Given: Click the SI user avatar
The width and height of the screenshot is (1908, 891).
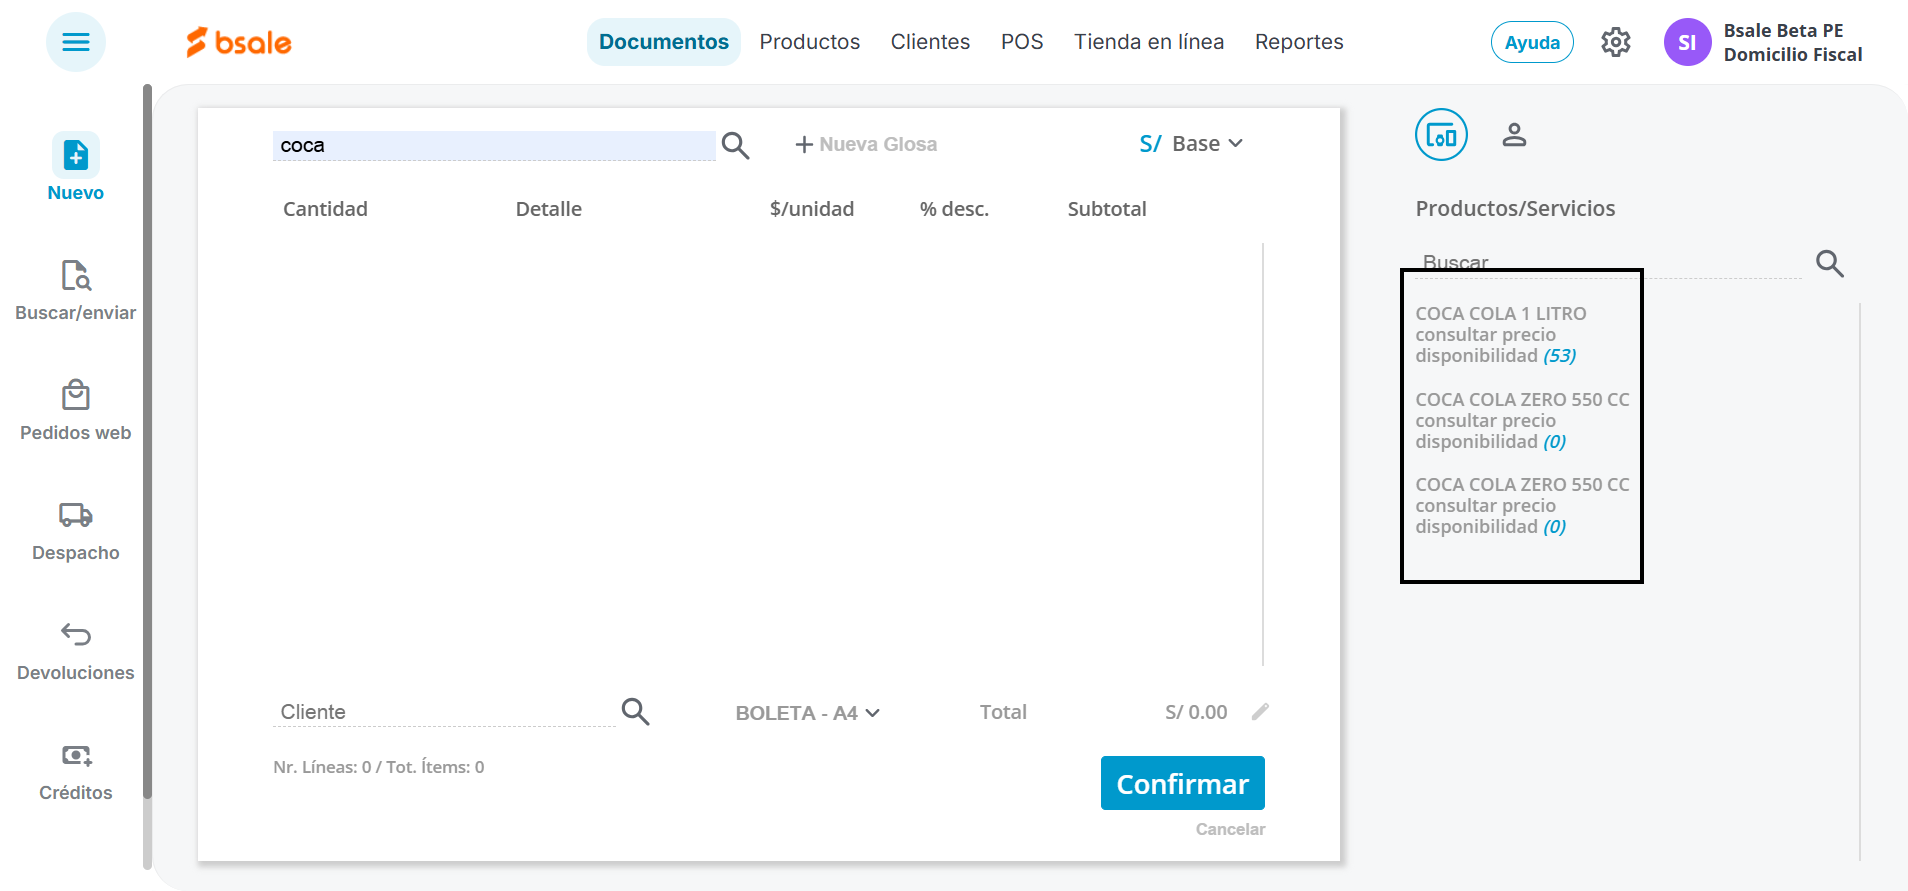Looking at the screenshot, I should pos(1687,42).
